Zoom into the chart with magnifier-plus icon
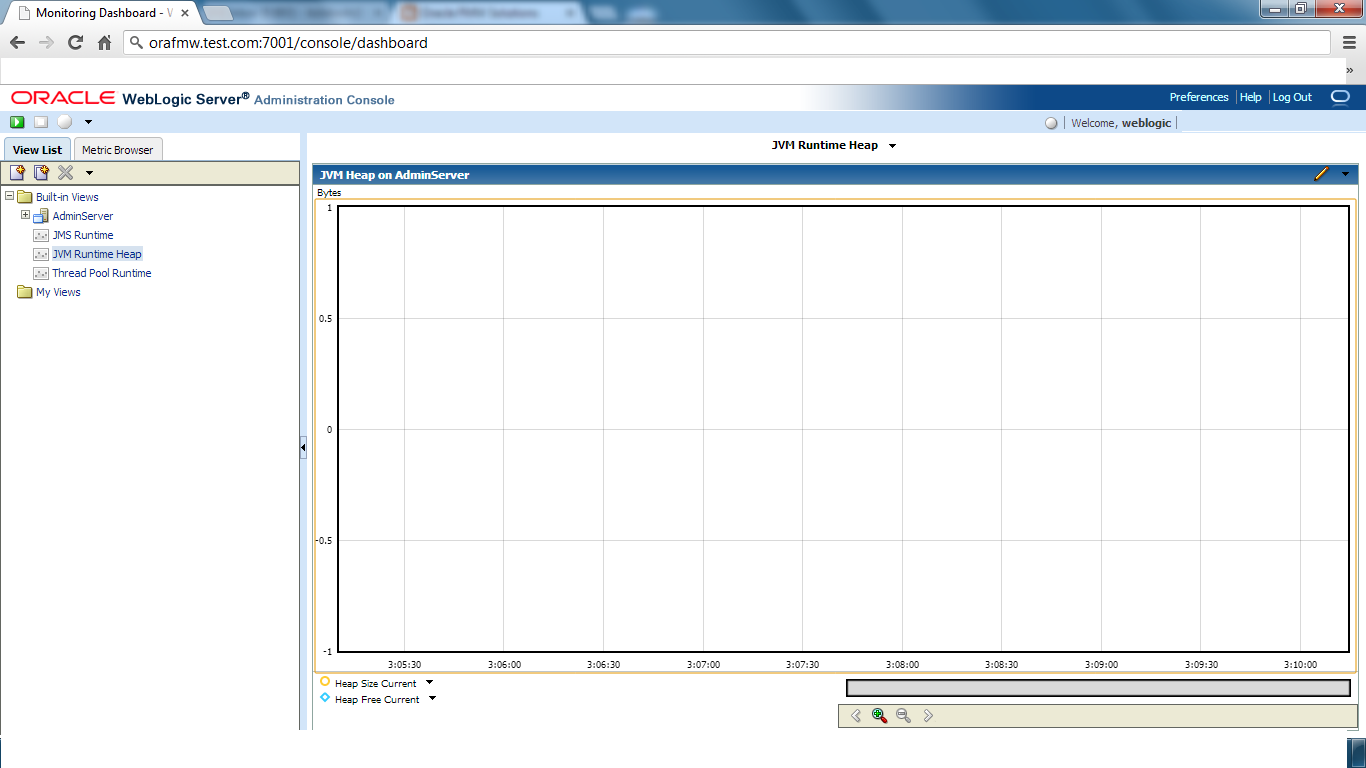Screen dimensions: 1366x768 [878, 715]
